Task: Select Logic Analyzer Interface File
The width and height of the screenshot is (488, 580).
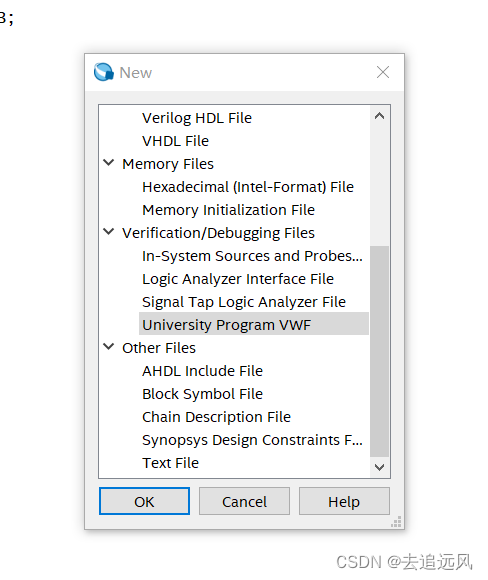Action: 238,279
